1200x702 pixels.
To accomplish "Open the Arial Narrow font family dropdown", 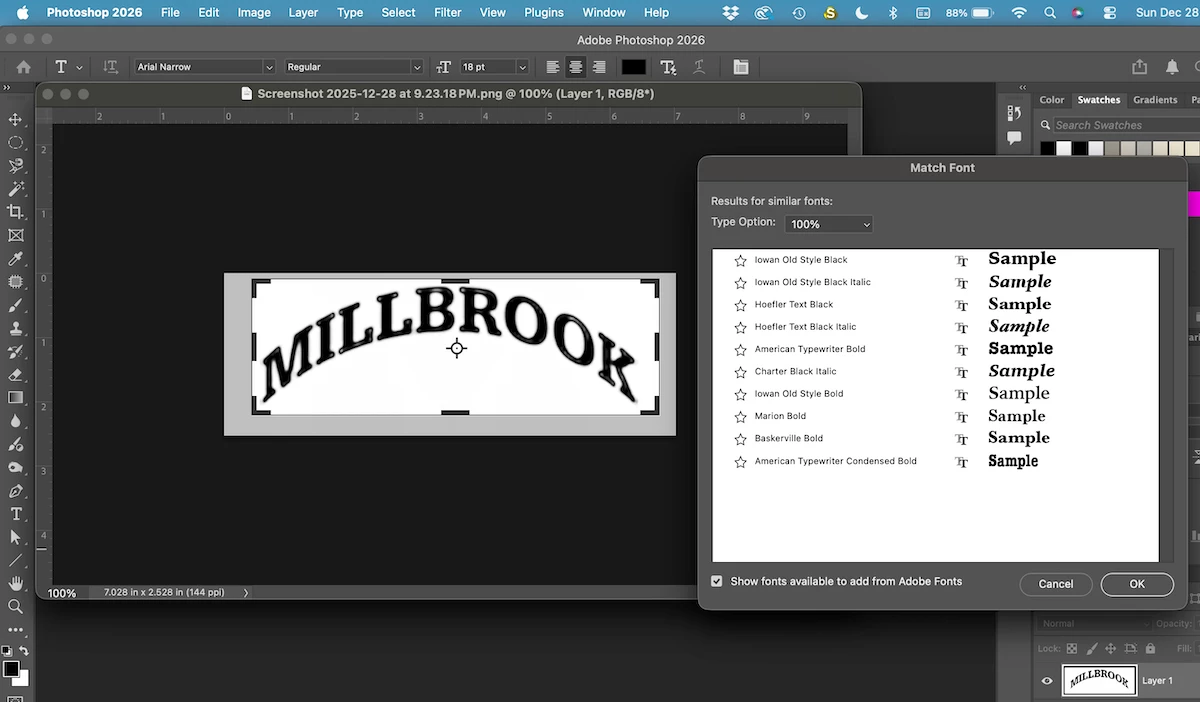I will pos(204,67).
